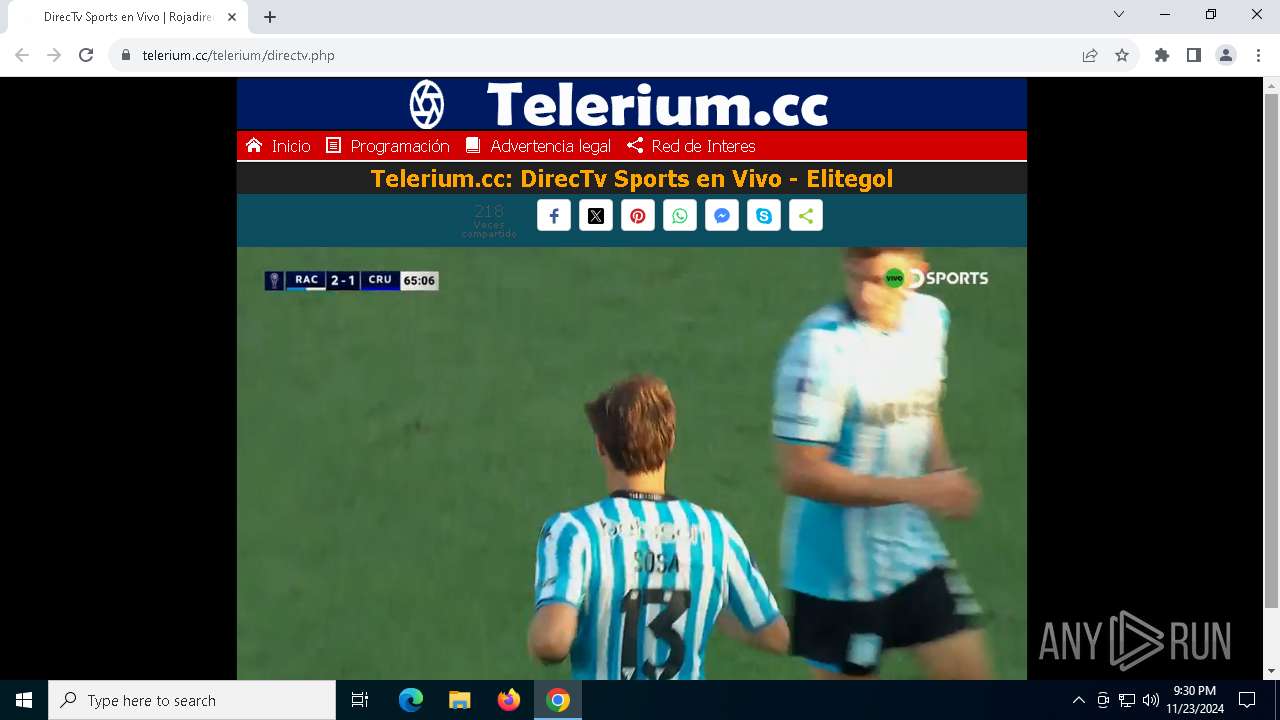The image size is (1280, 720).
Task: Open the Chrome profile avatar menu
Action: click(x=1226, y=55)
